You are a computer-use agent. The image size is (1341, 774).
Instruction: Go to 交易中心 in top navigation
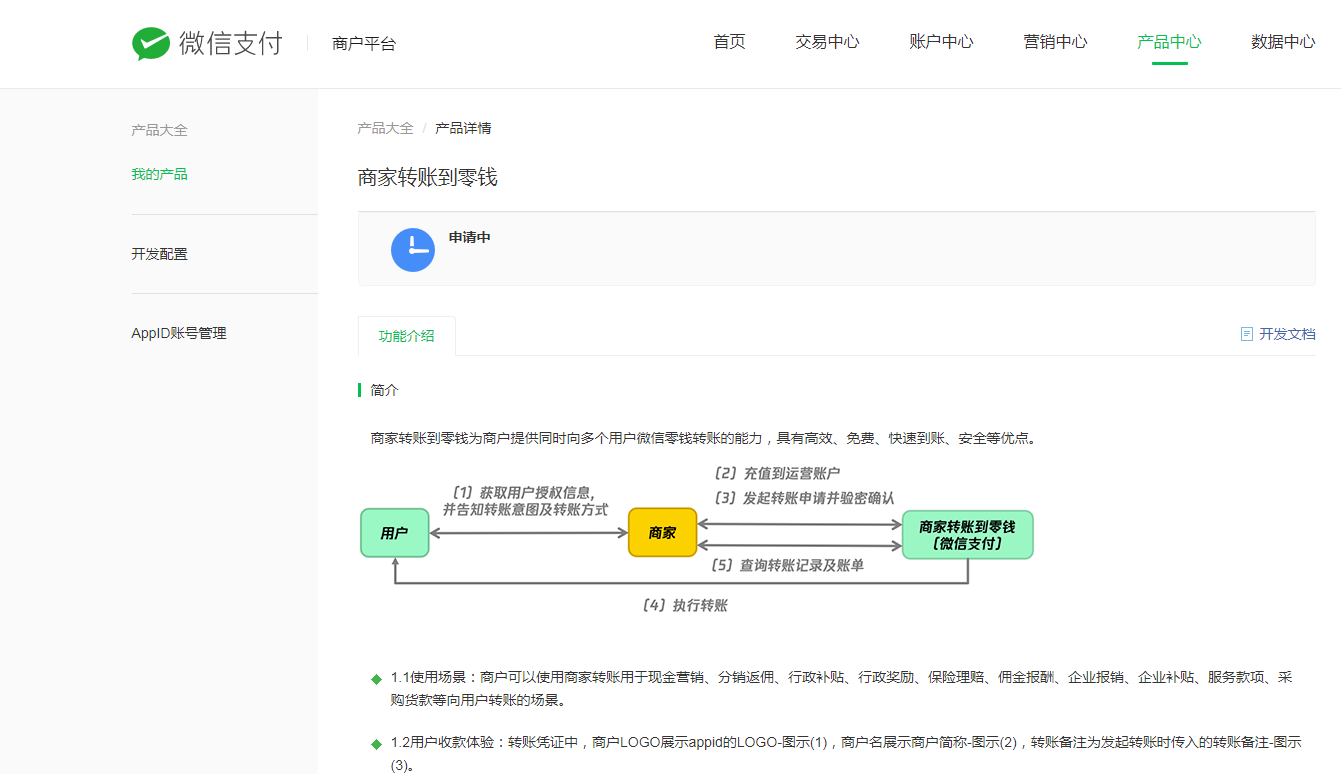827,42
